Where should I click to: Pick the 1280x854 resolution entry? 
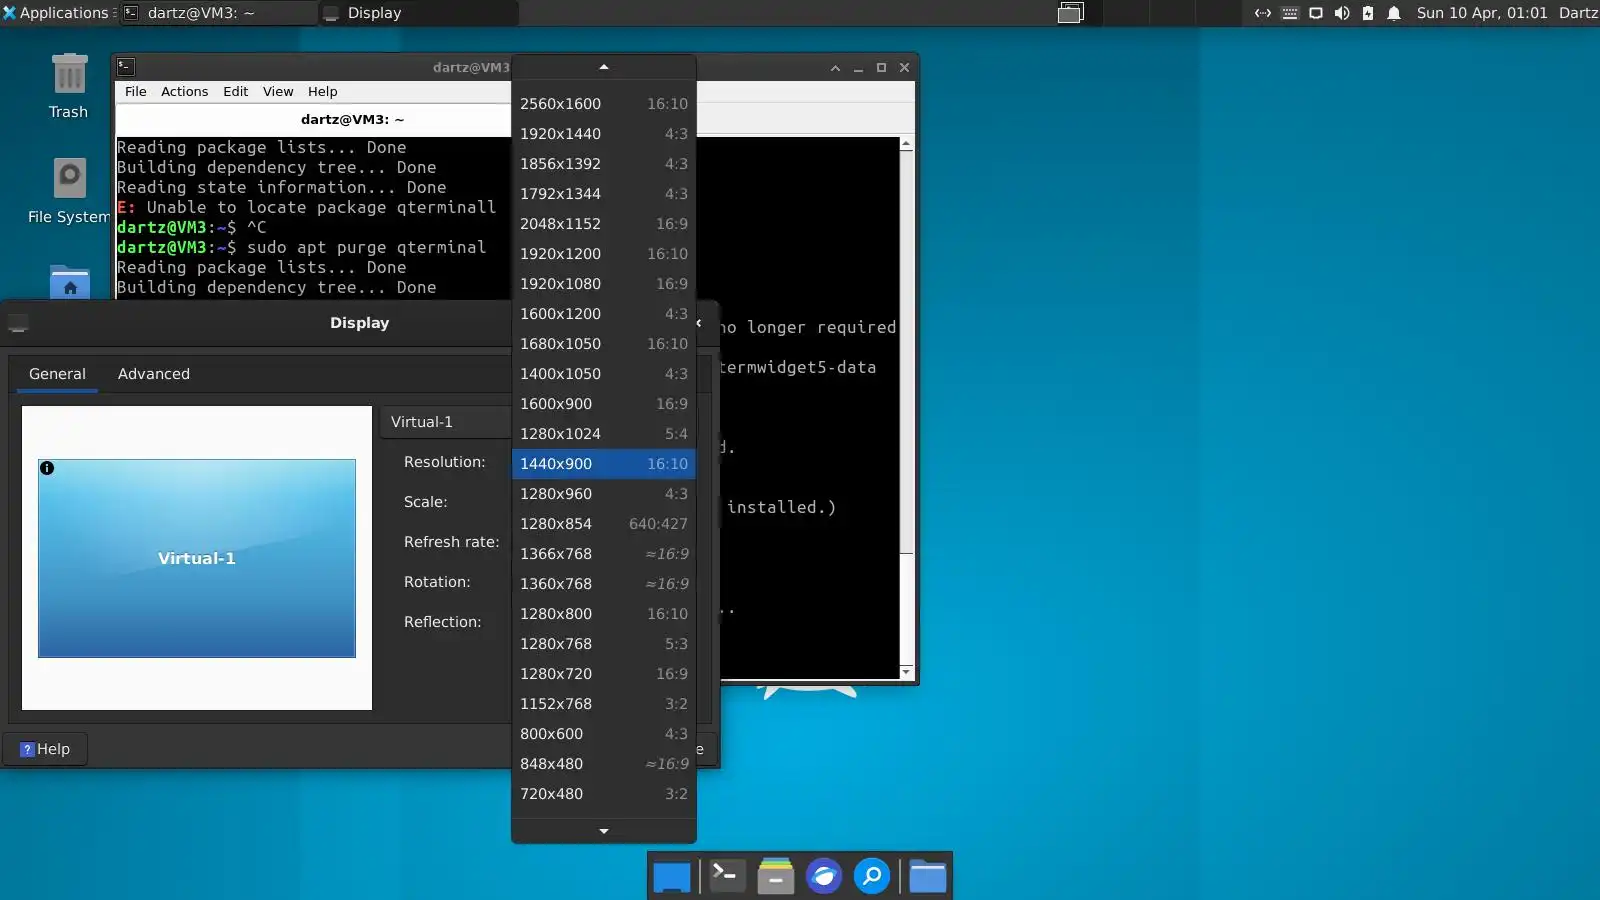pos(603,524)
